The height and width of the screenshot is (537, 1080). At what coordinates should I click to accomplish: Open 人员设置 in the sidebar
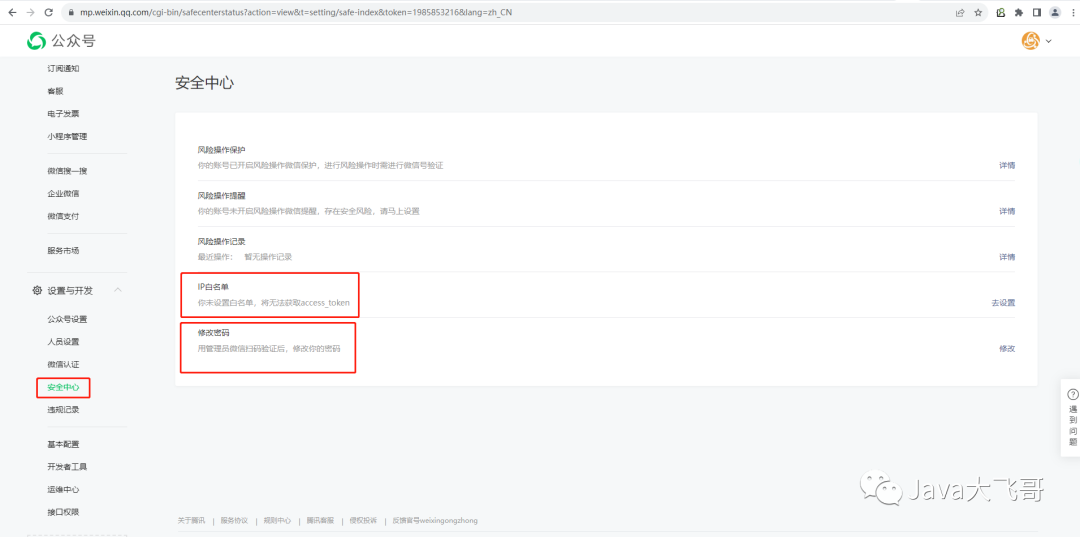63,341
